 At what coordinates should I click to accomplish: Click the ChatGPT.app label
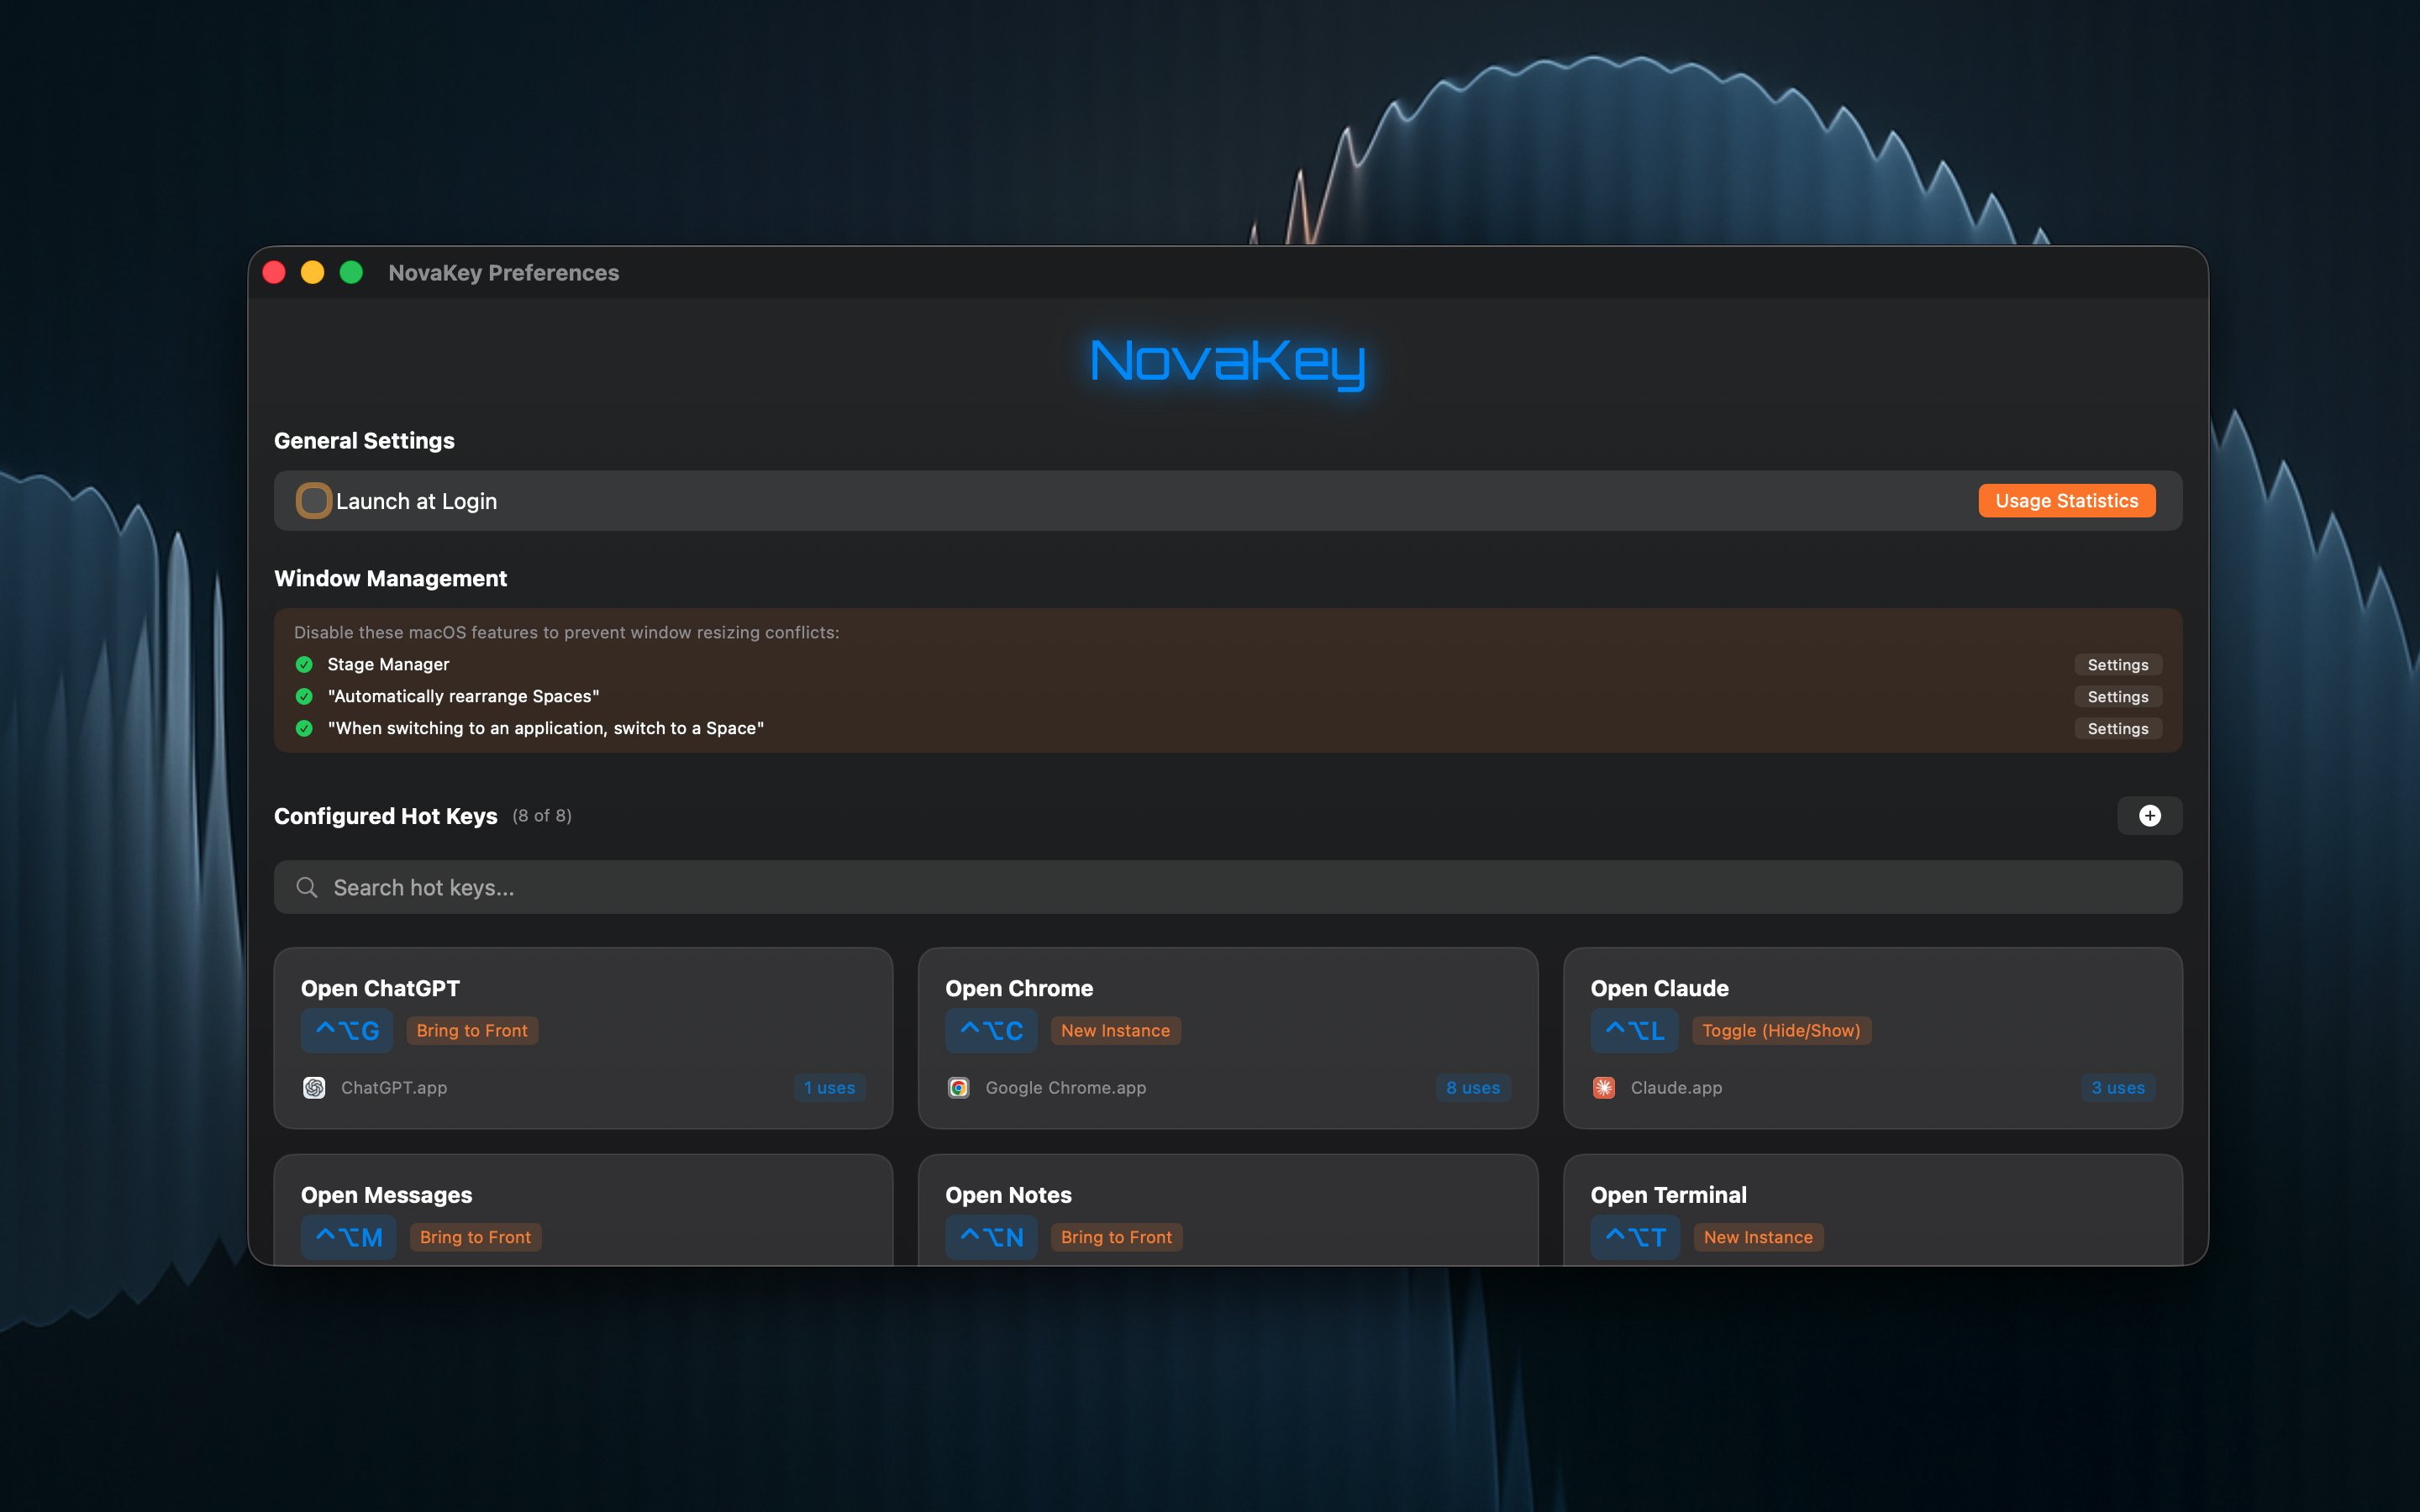point(394,1088)
